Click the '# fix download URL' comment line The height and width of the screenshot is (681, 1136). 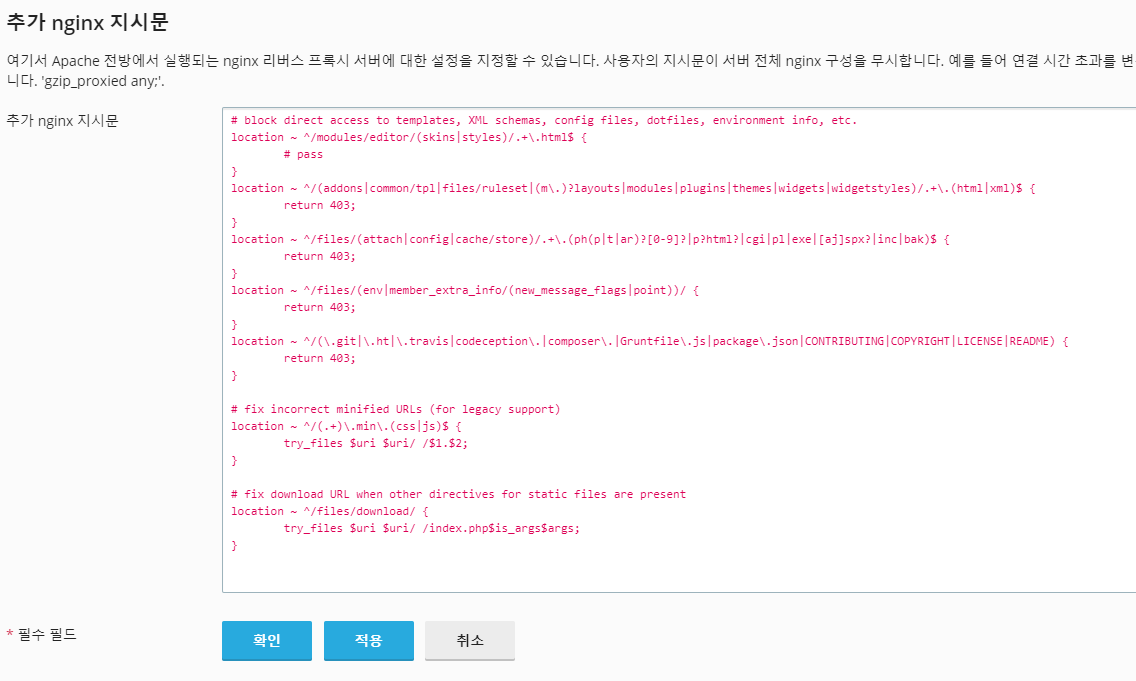tap(459, 494)
